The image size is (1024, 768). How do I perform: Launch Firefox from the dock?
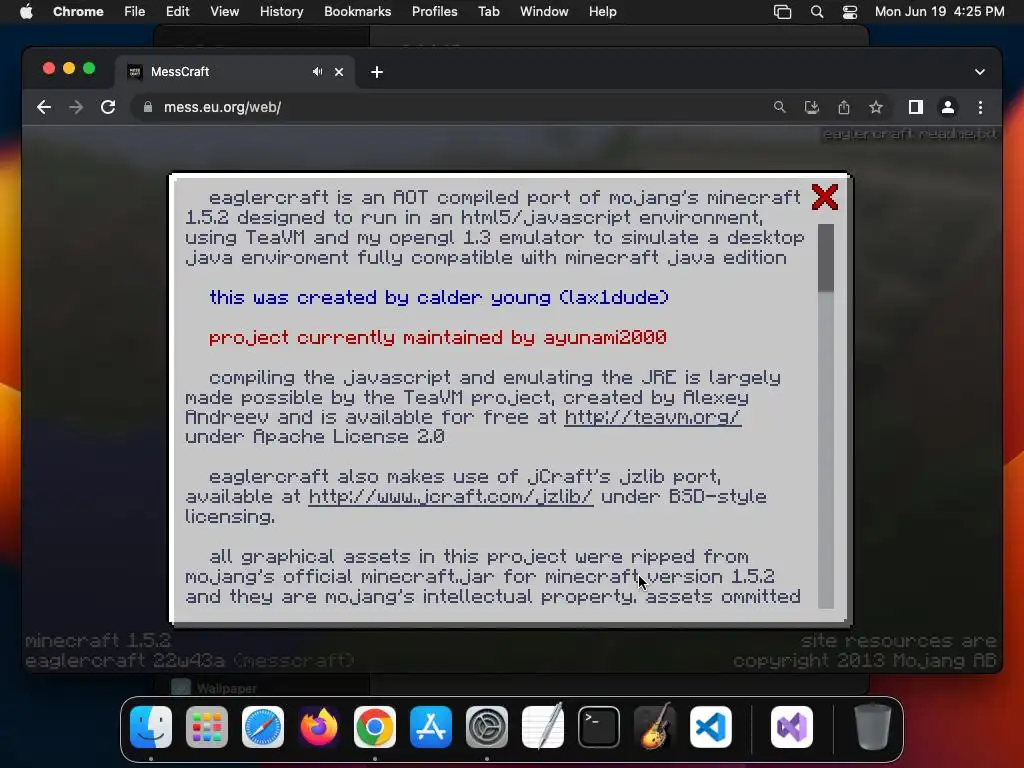click(x=319, y=727)
